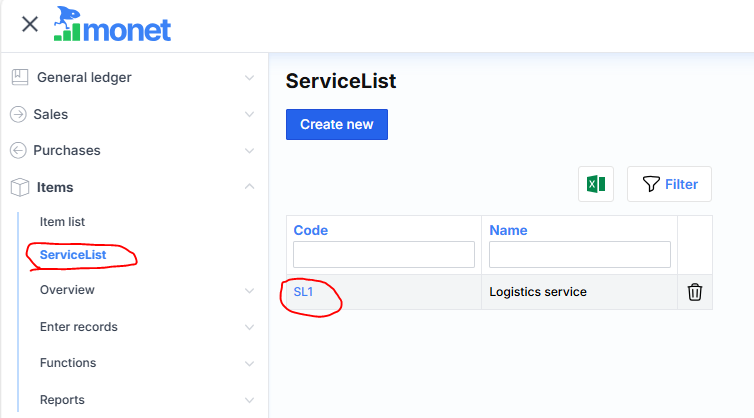Select ServiceList in the sidebar
This screenshot has height=418, width=754.
coord(73,256)
